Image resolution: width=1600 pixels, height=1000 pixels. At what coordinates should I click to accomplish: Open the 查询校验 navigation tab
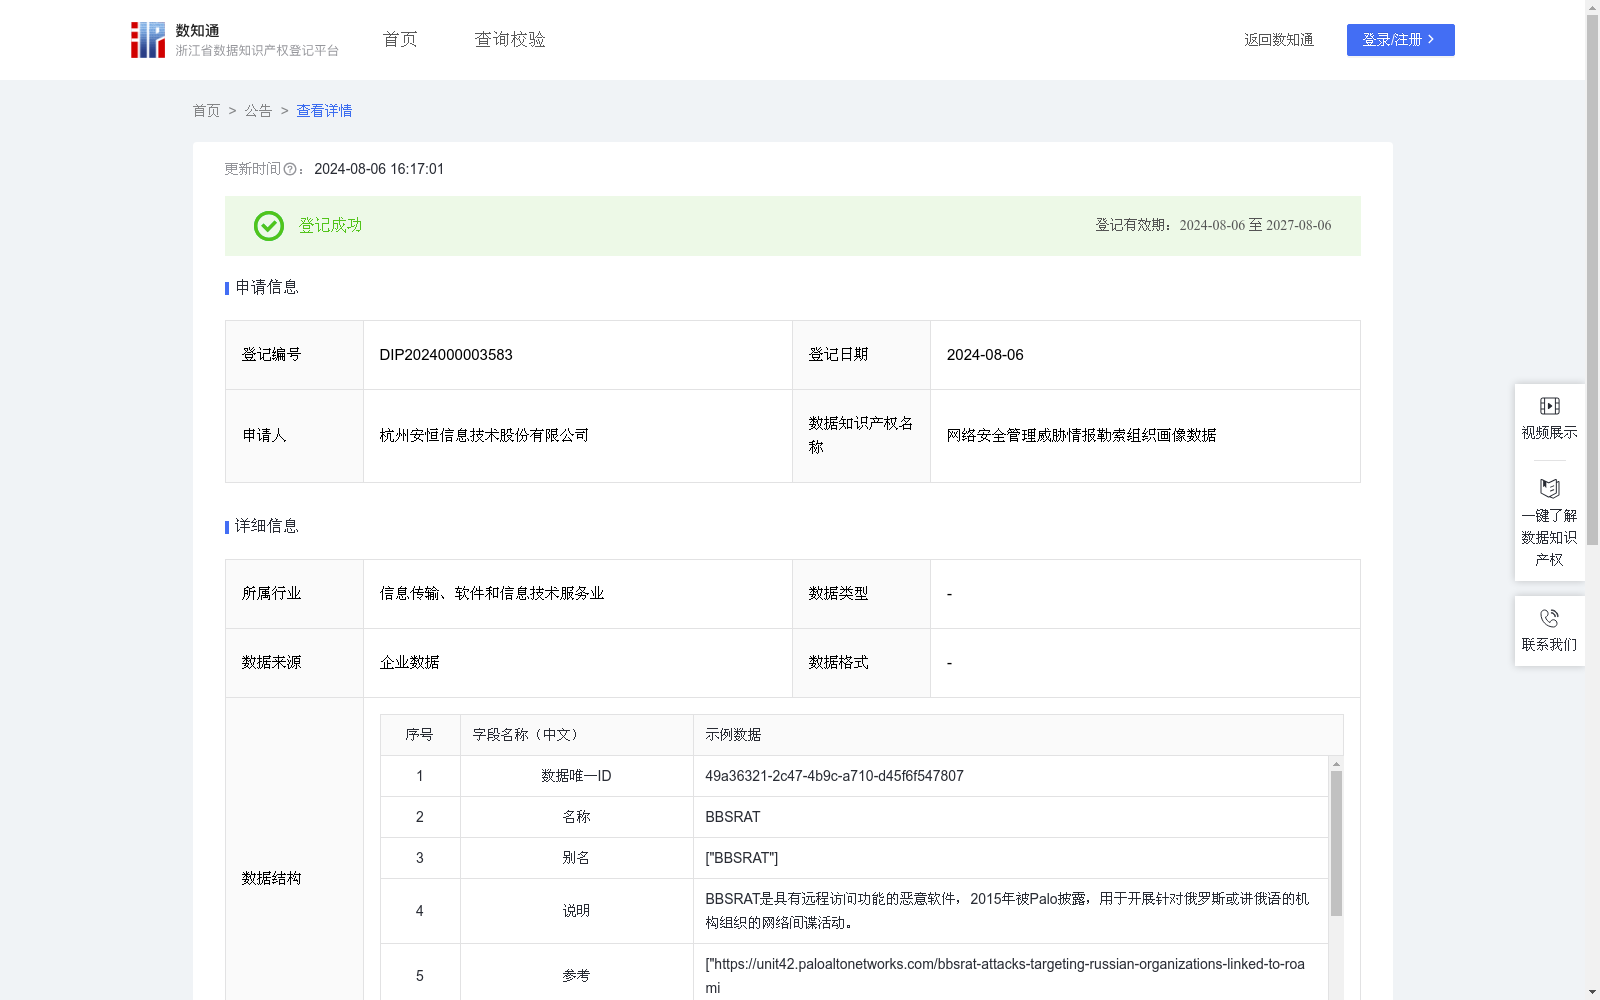click(x=510, y=40)
